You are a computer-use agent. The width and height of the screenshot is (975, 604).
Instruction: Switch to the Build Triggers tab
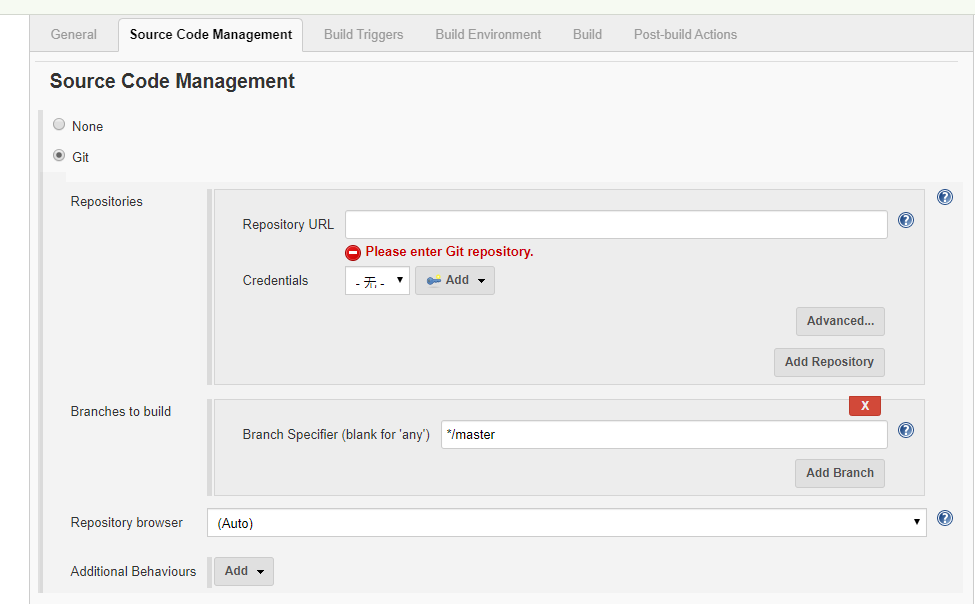(x=364, y=35)
